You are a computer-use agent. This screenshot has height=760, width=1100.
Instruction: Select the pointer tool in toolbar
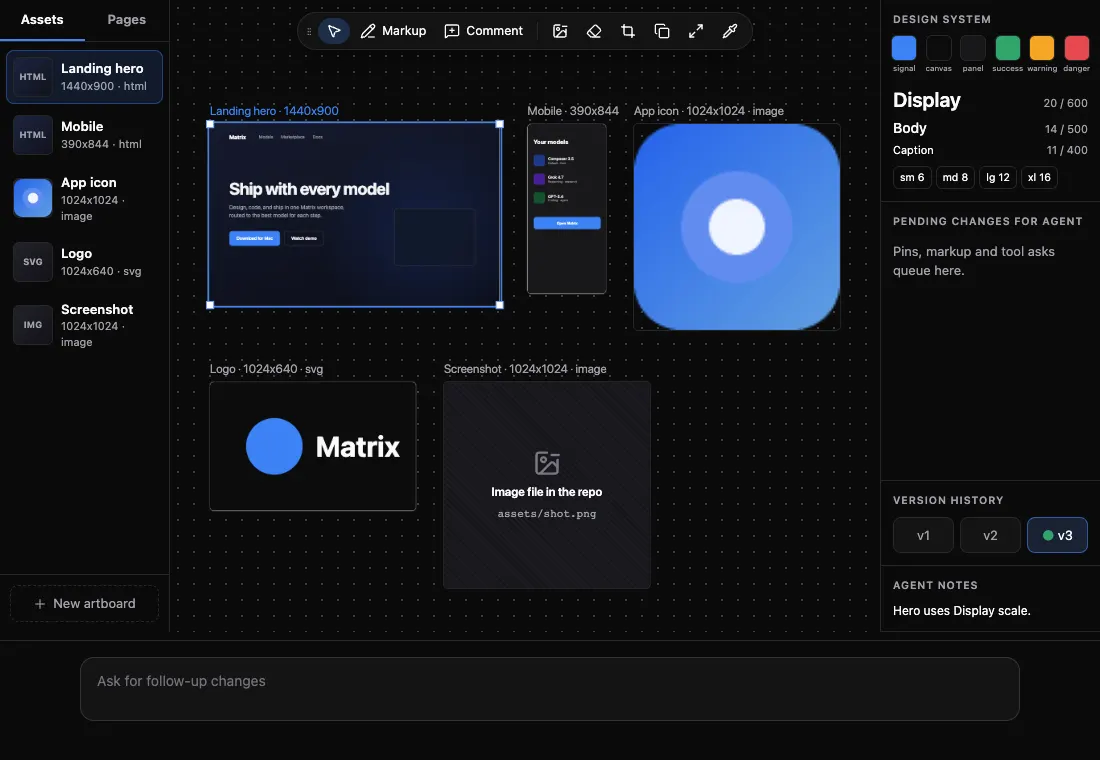[x=334, y=31]
